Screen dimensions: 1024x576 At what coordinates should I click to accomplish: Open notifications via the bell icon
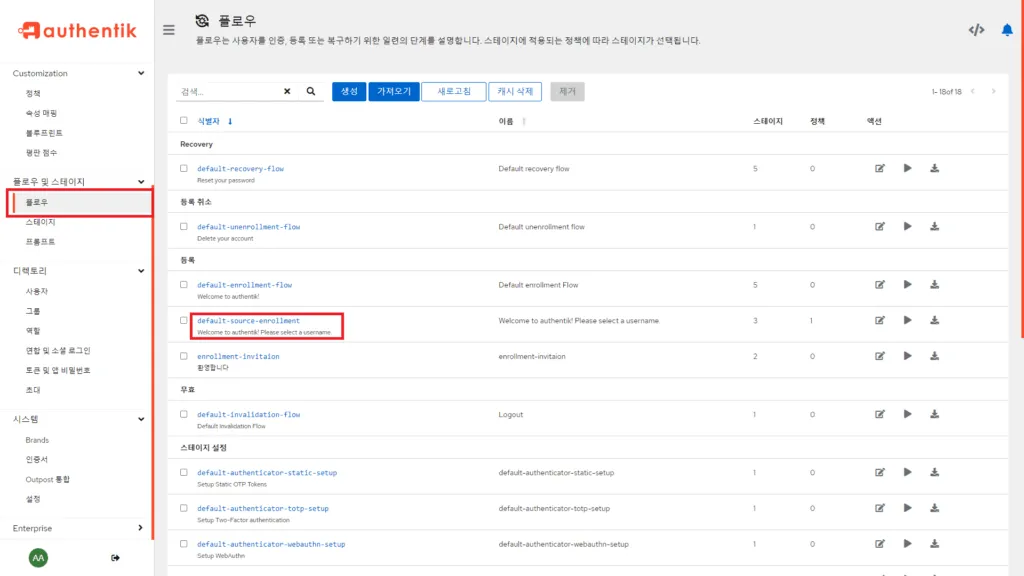point(1008,30)
